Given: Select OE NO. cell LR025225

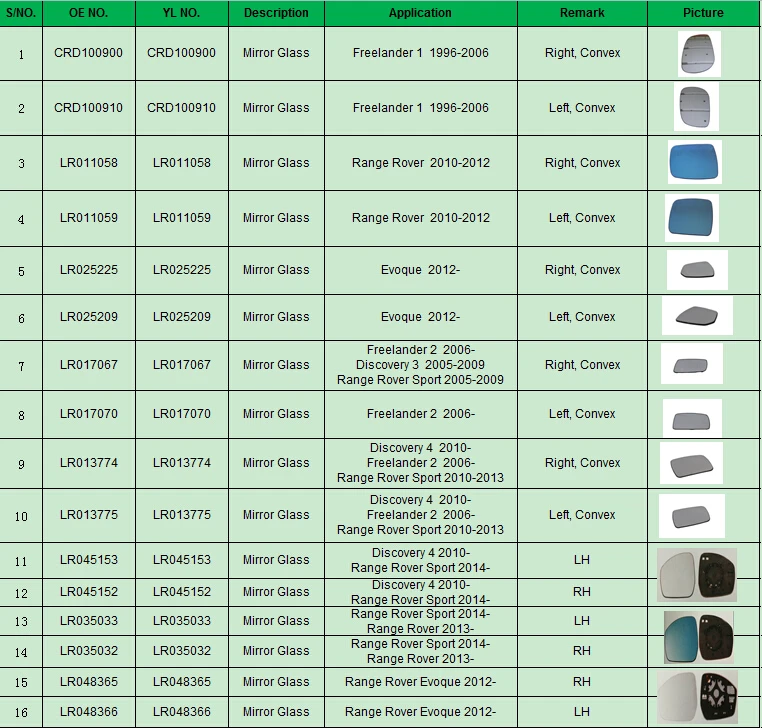Looking at the screenshot, I should [x=89, y=270].
